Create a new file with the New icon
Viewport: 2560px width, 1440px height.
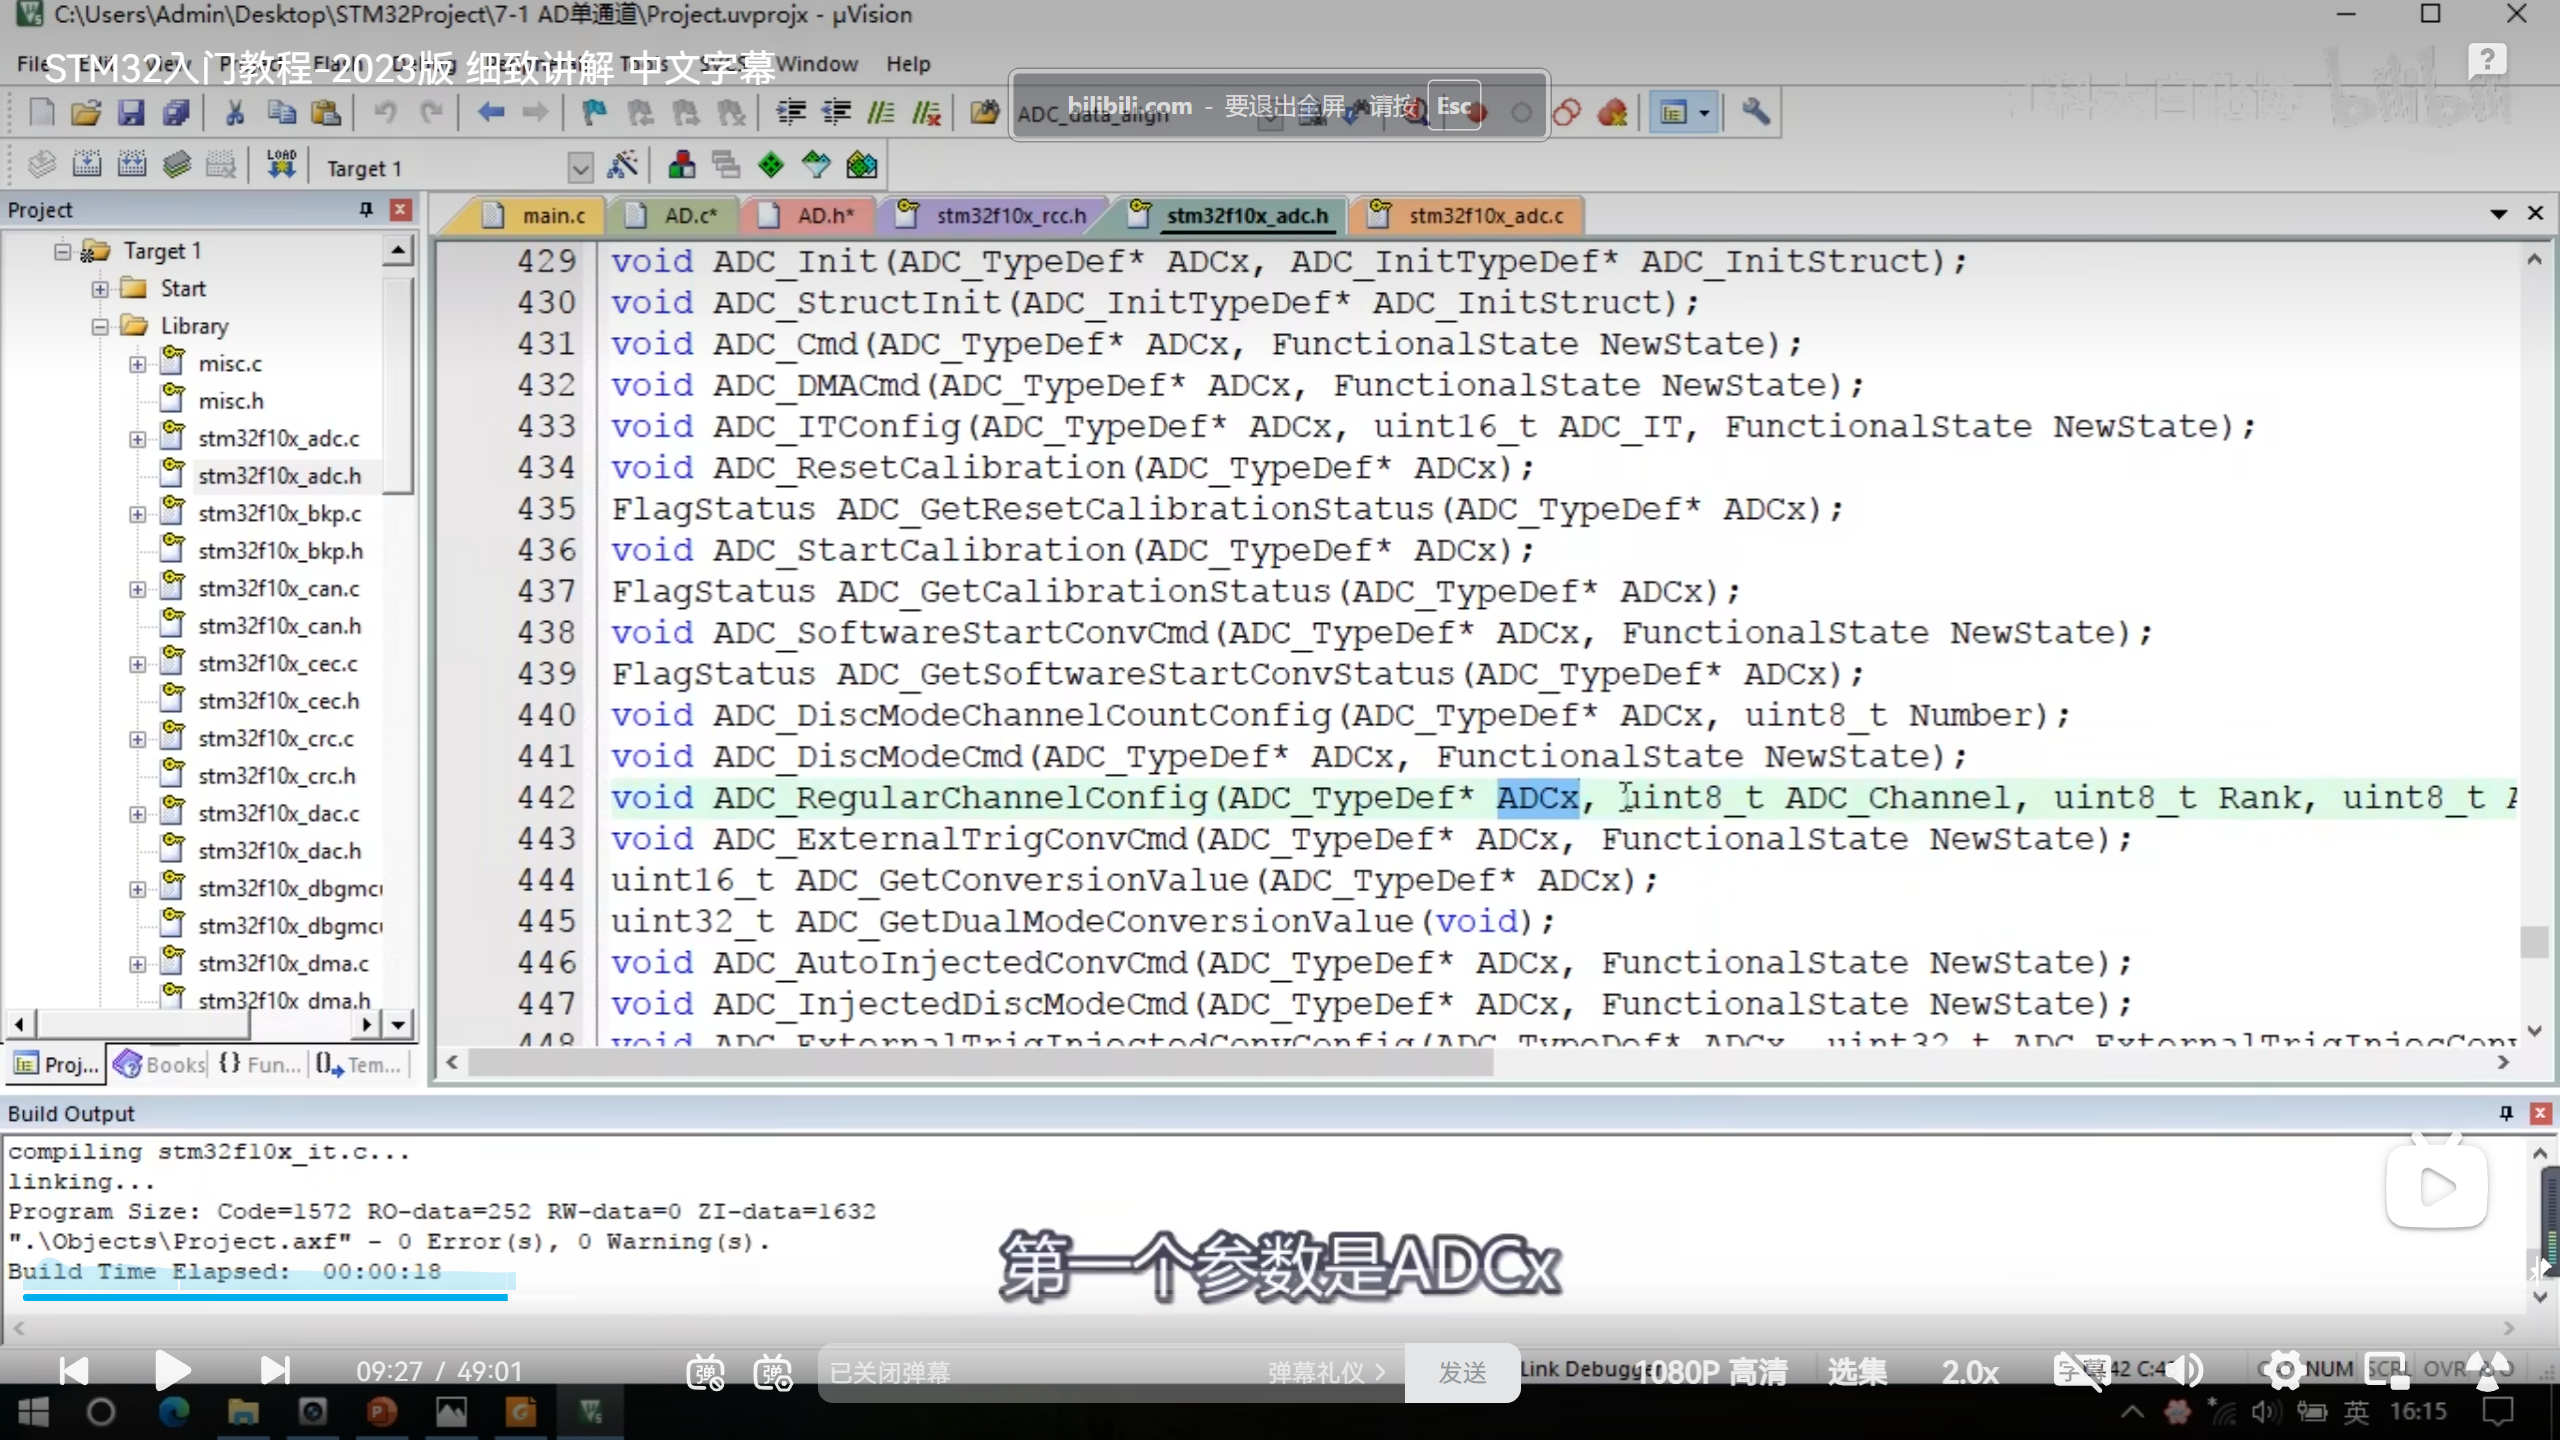pos(41,112)
